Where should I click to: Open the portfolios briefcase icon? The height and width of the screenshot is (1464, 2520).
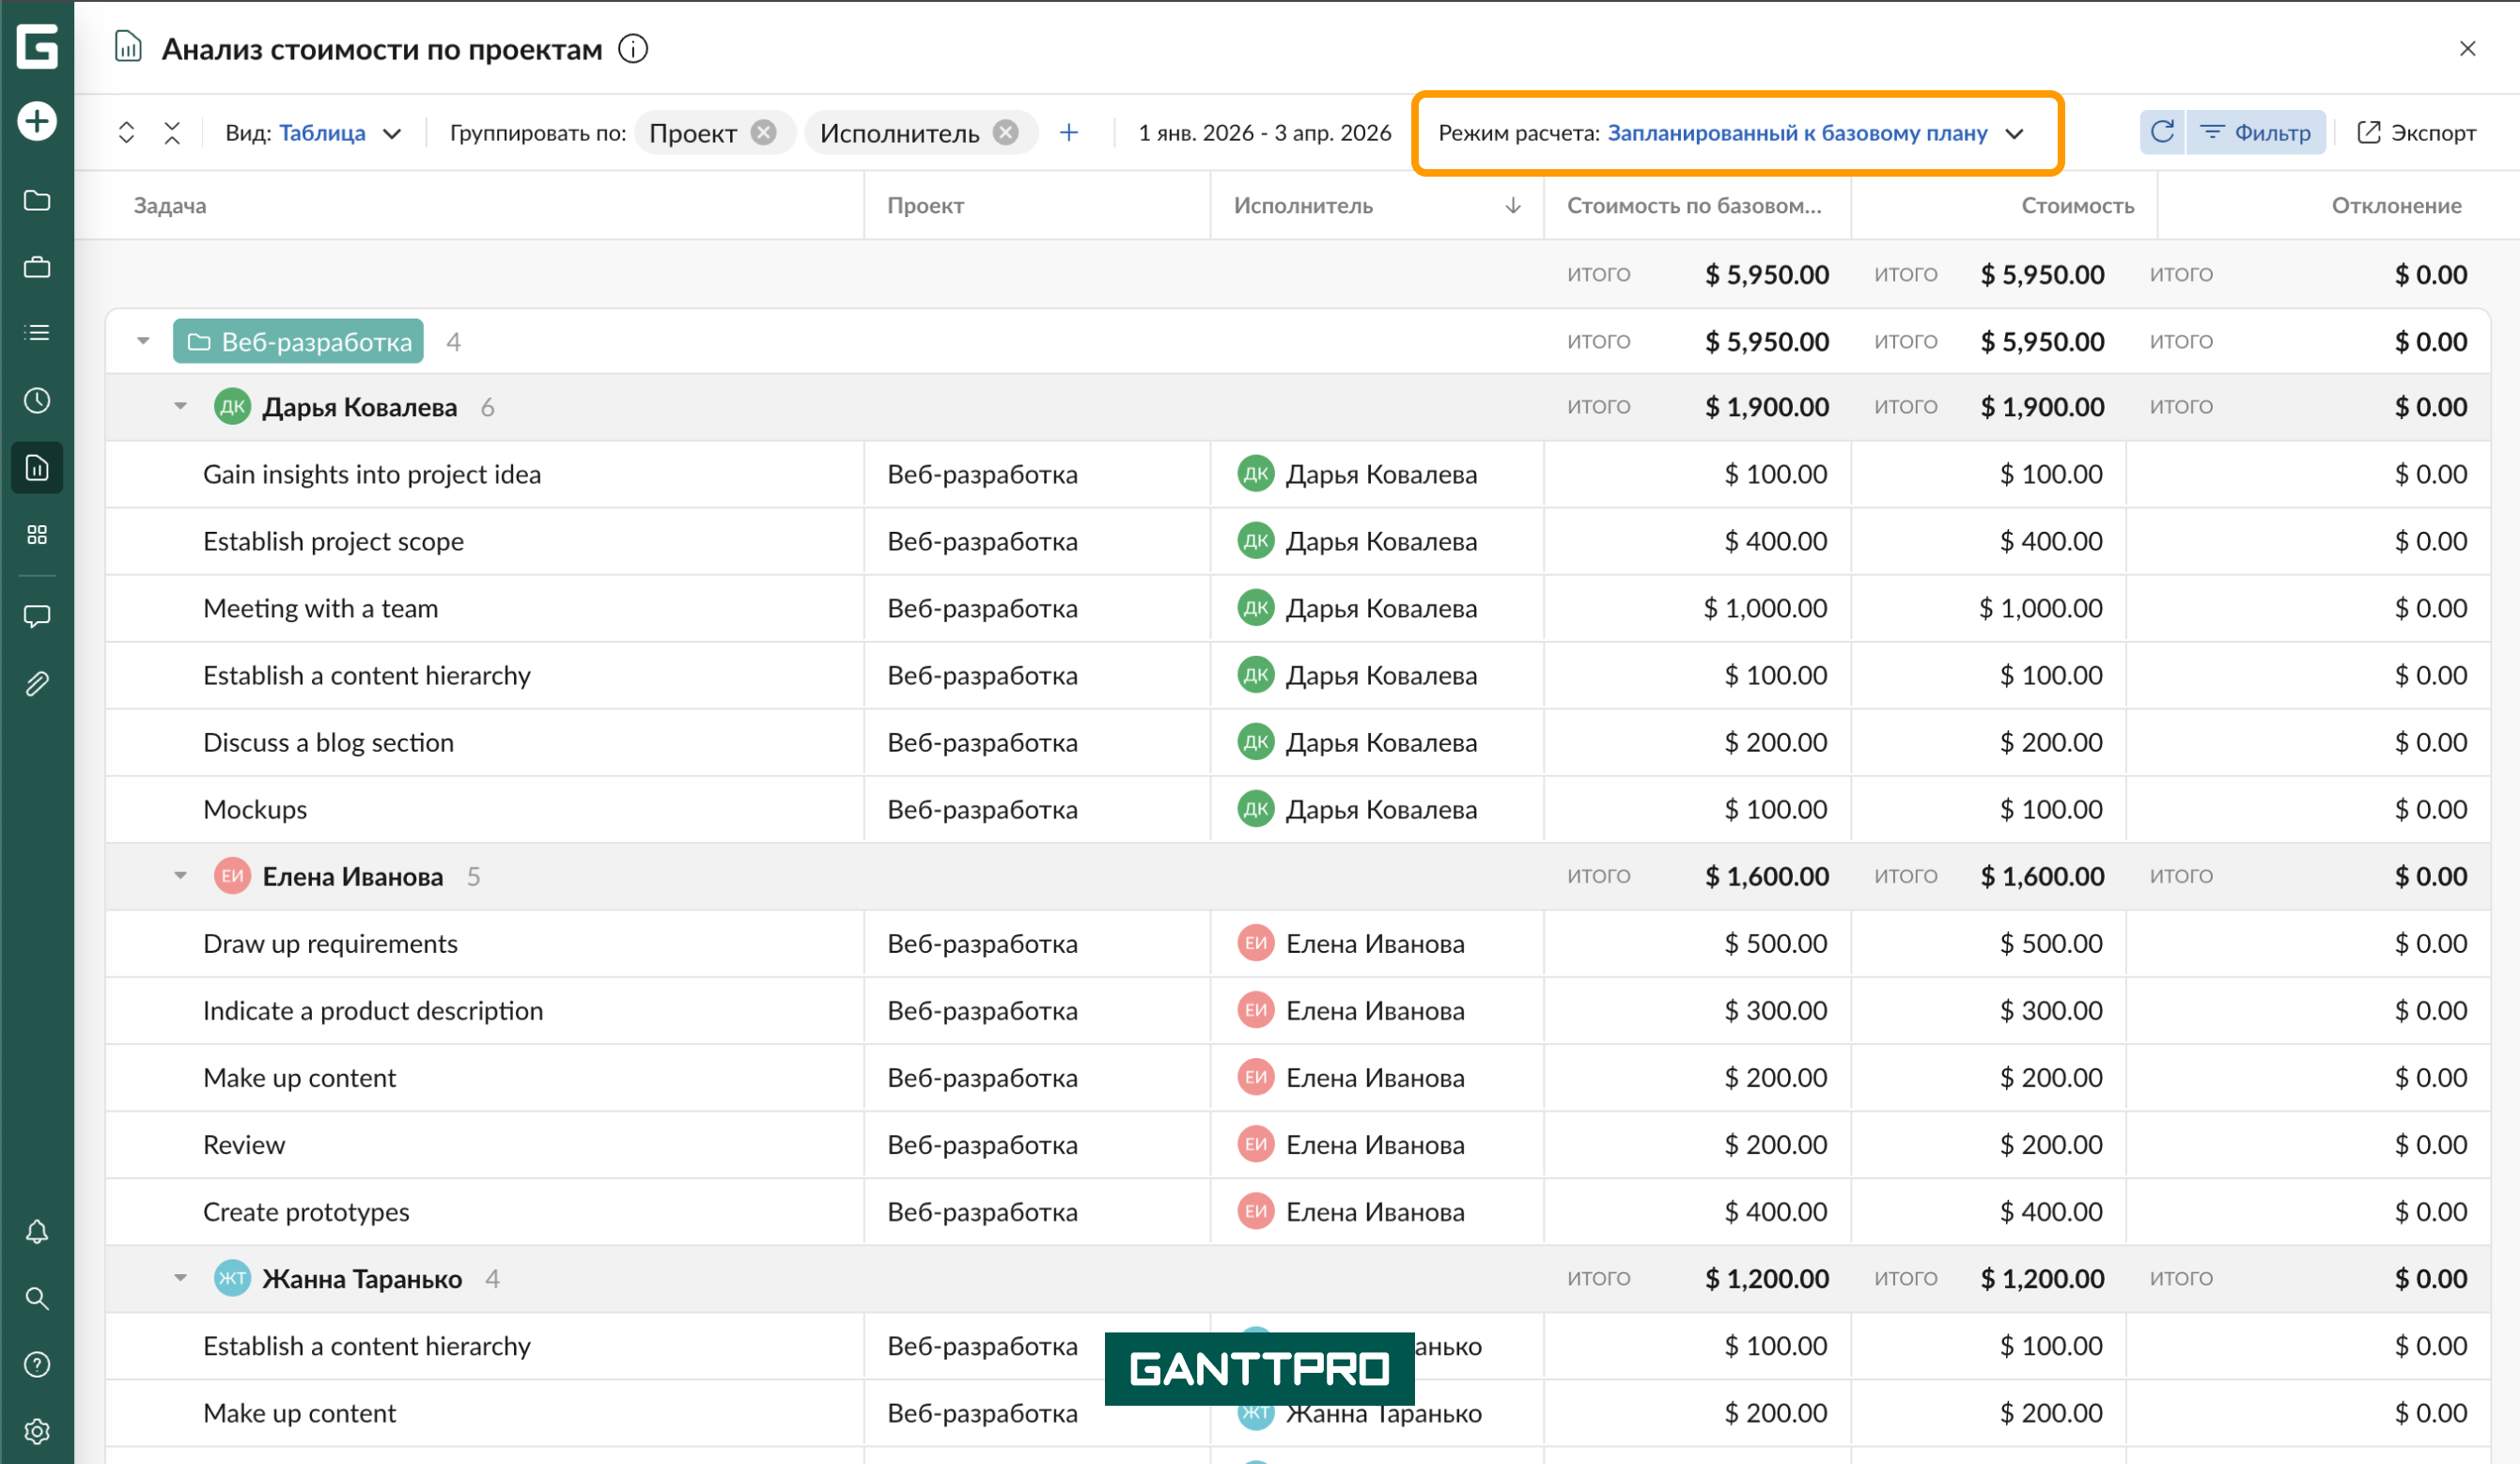37,267
